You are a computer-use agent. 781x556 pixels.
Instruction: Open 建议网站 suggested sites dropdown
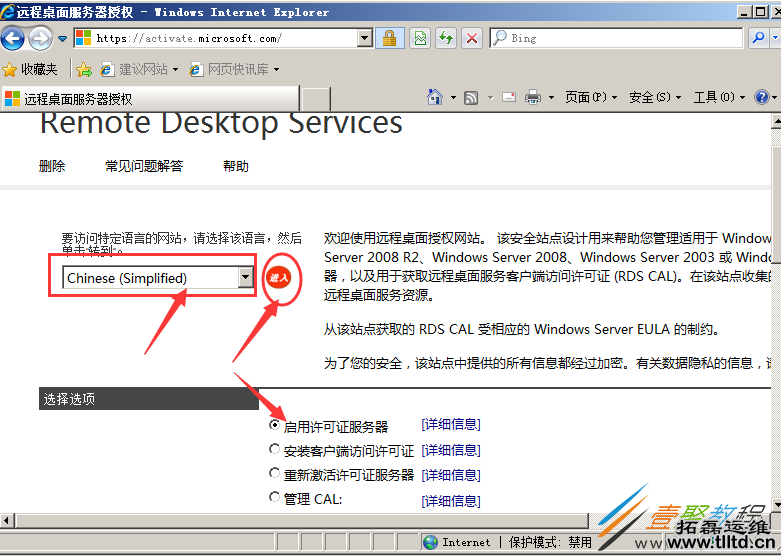(x=139, y=70)
